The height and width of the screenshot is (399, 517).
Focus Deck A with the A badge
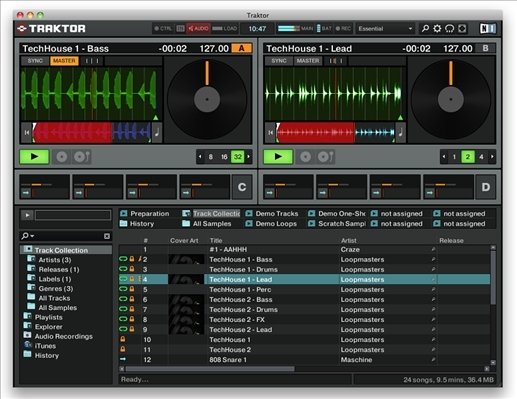(242, 48)
